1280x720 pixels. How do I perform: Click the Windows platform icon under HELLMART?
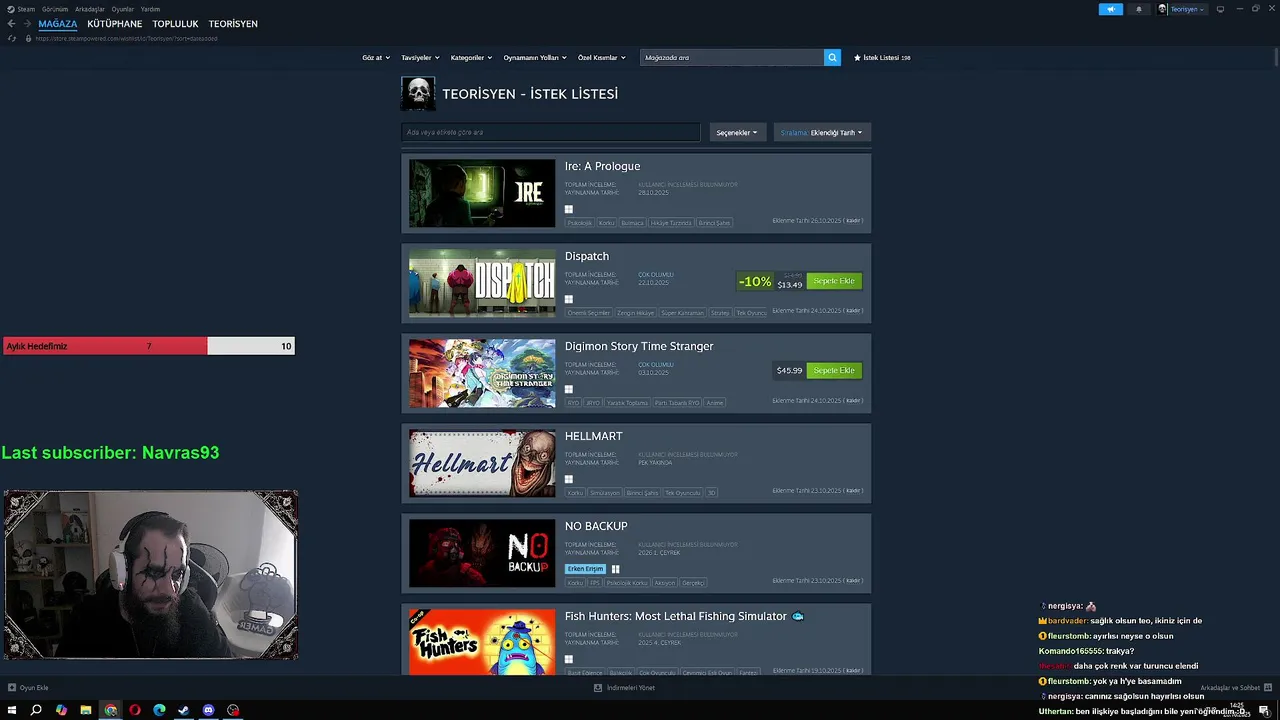pos(569,479)
